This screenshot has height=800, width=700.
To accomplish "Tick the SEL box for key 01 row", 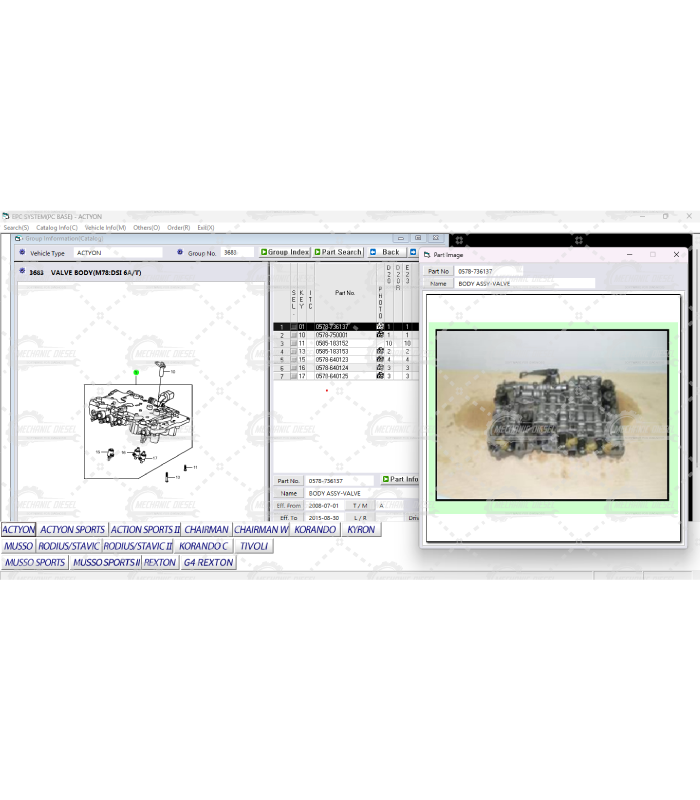I will (x=294, y=327).
